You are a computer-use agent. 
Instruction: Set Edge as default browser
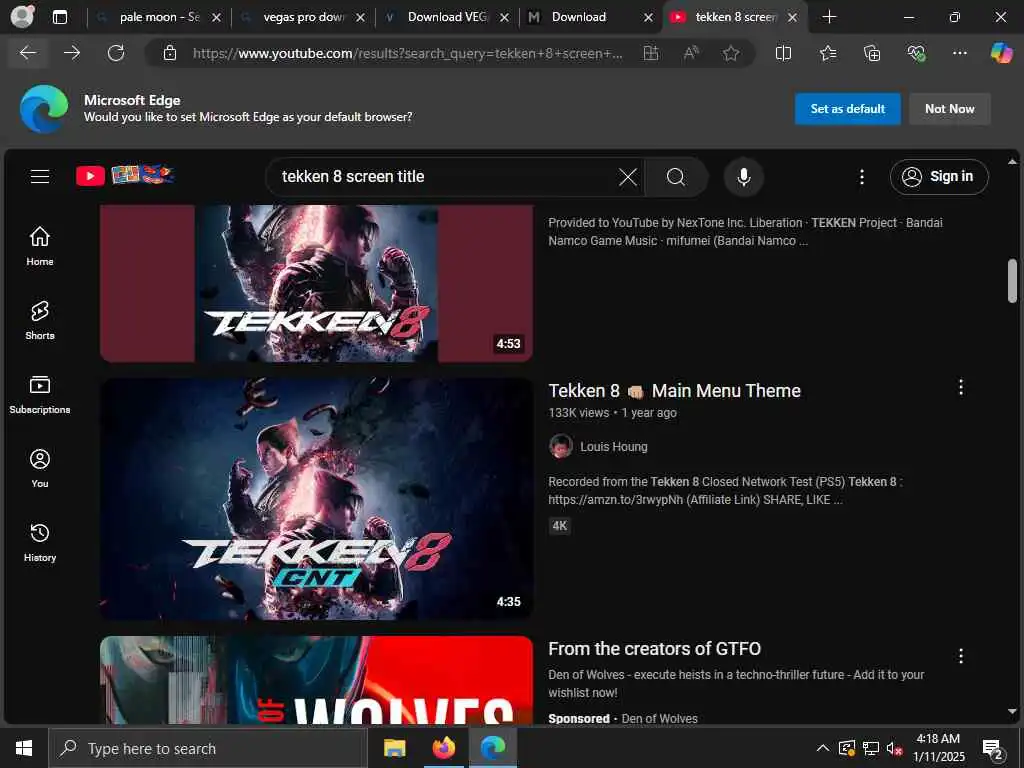pyautogui.click(x=847, y=109)
